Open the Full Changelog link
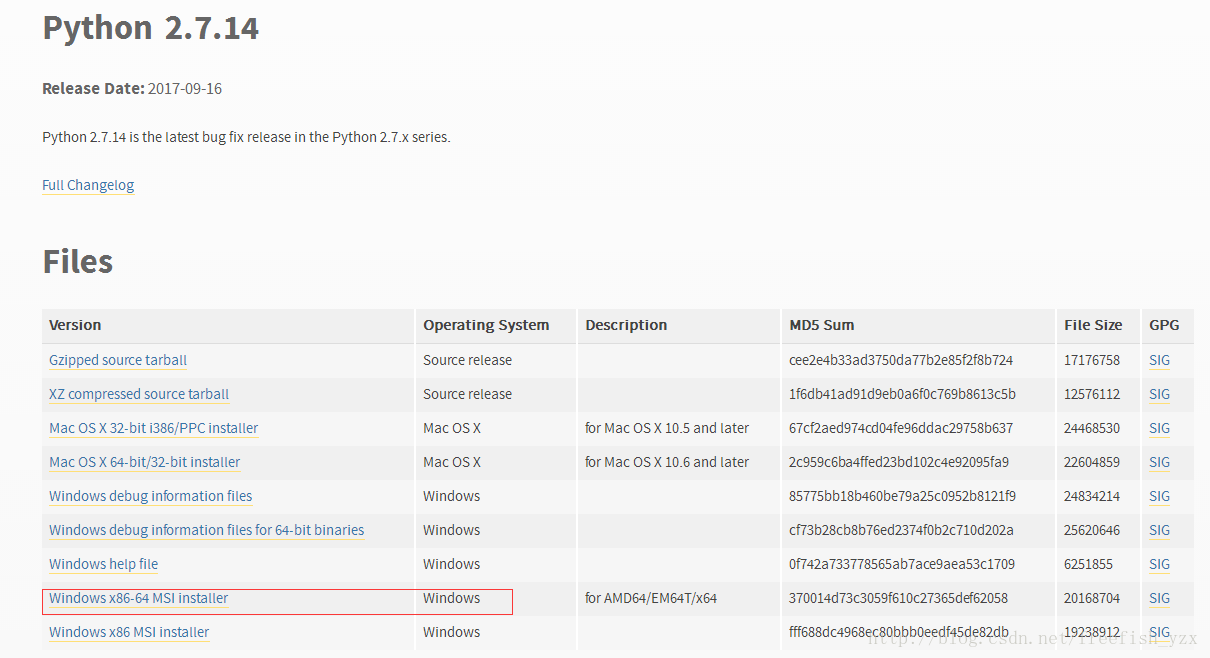Image resolution: width=1210 pixels, height=658 pixels. [88, 185]
